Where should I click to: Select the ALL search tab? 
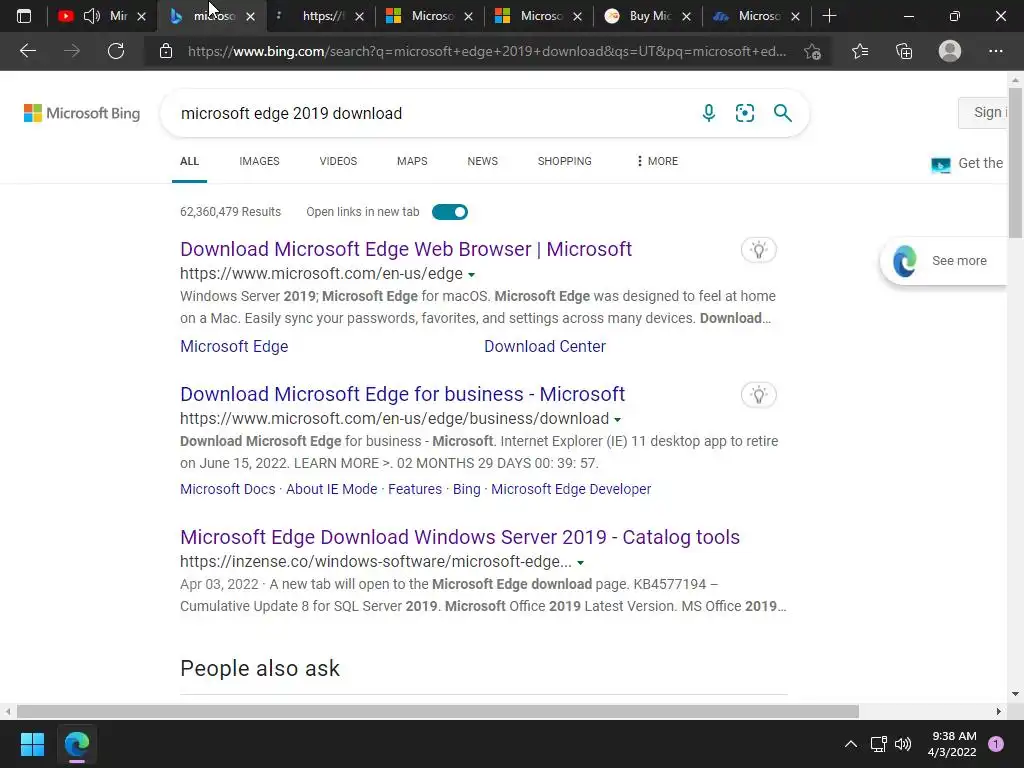click(189, 161)
